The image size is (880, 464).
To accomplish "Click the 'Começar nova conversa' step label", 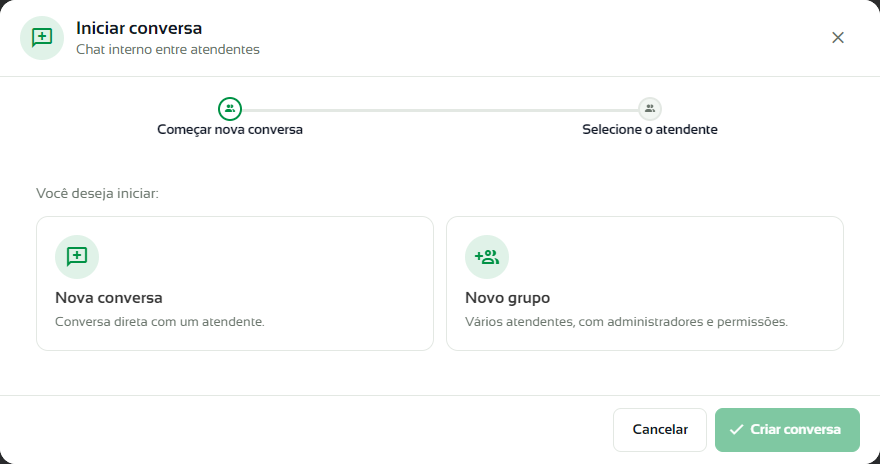I will 230,130.
